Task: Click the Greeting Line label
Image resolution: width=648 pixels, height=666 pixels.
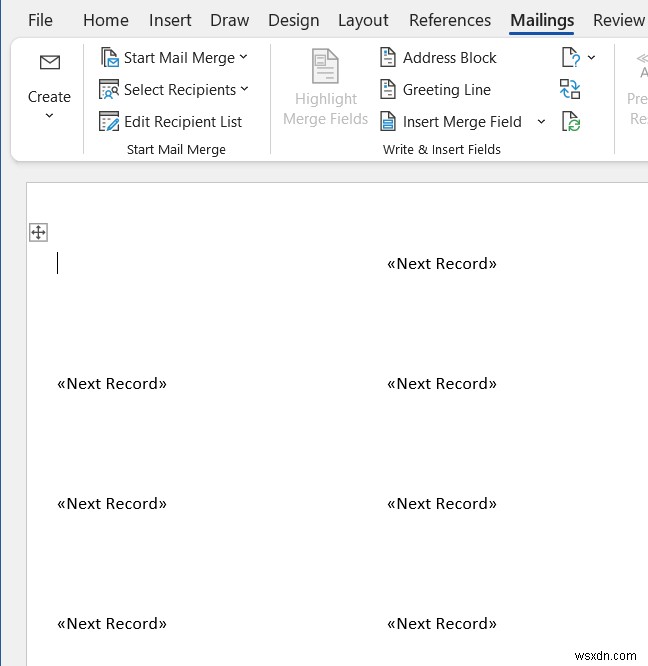Action: click(x=446, y=90)
